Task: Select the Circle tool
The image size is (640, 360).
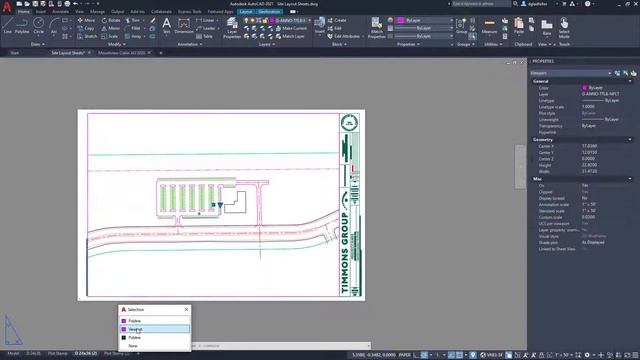Action: 39,25
